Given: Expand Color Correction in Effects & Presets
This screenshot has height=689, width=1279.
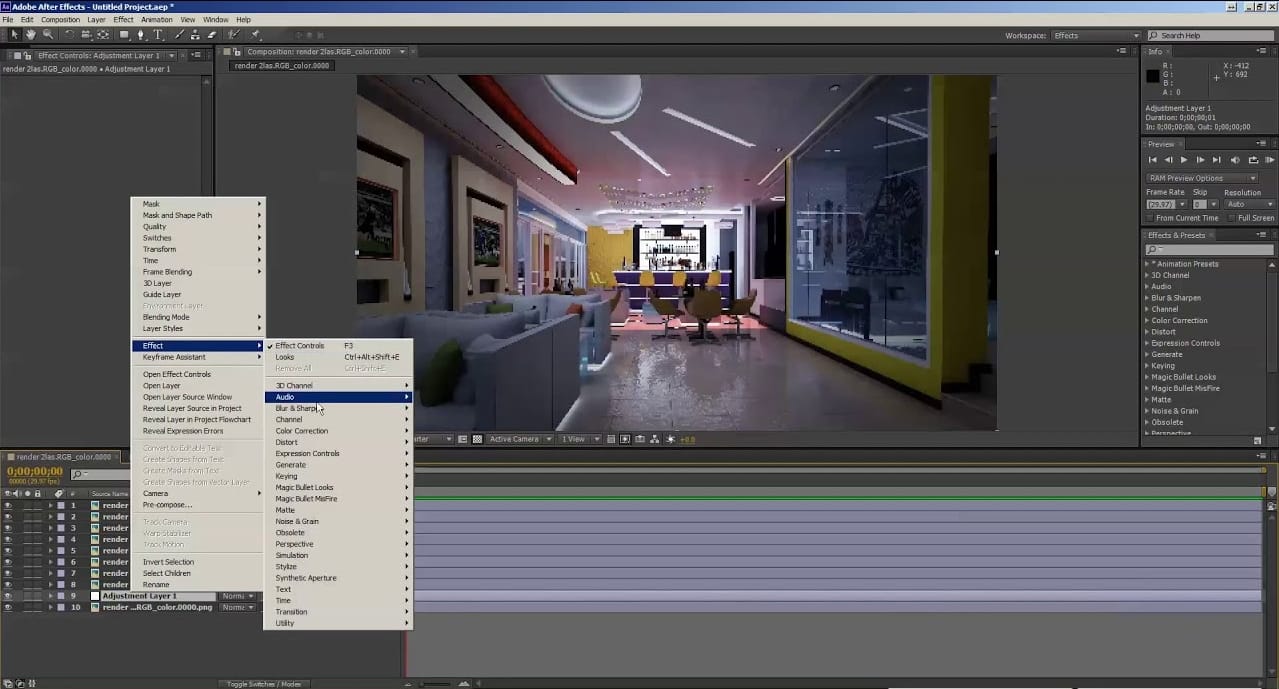Looking at the screenshot, I should (x=1147, y=321).
